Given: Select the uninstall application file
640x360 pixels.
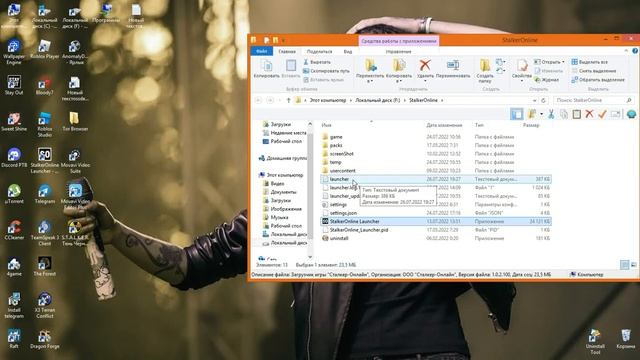Looking at the screenshot, I should [x=436, y=238].
